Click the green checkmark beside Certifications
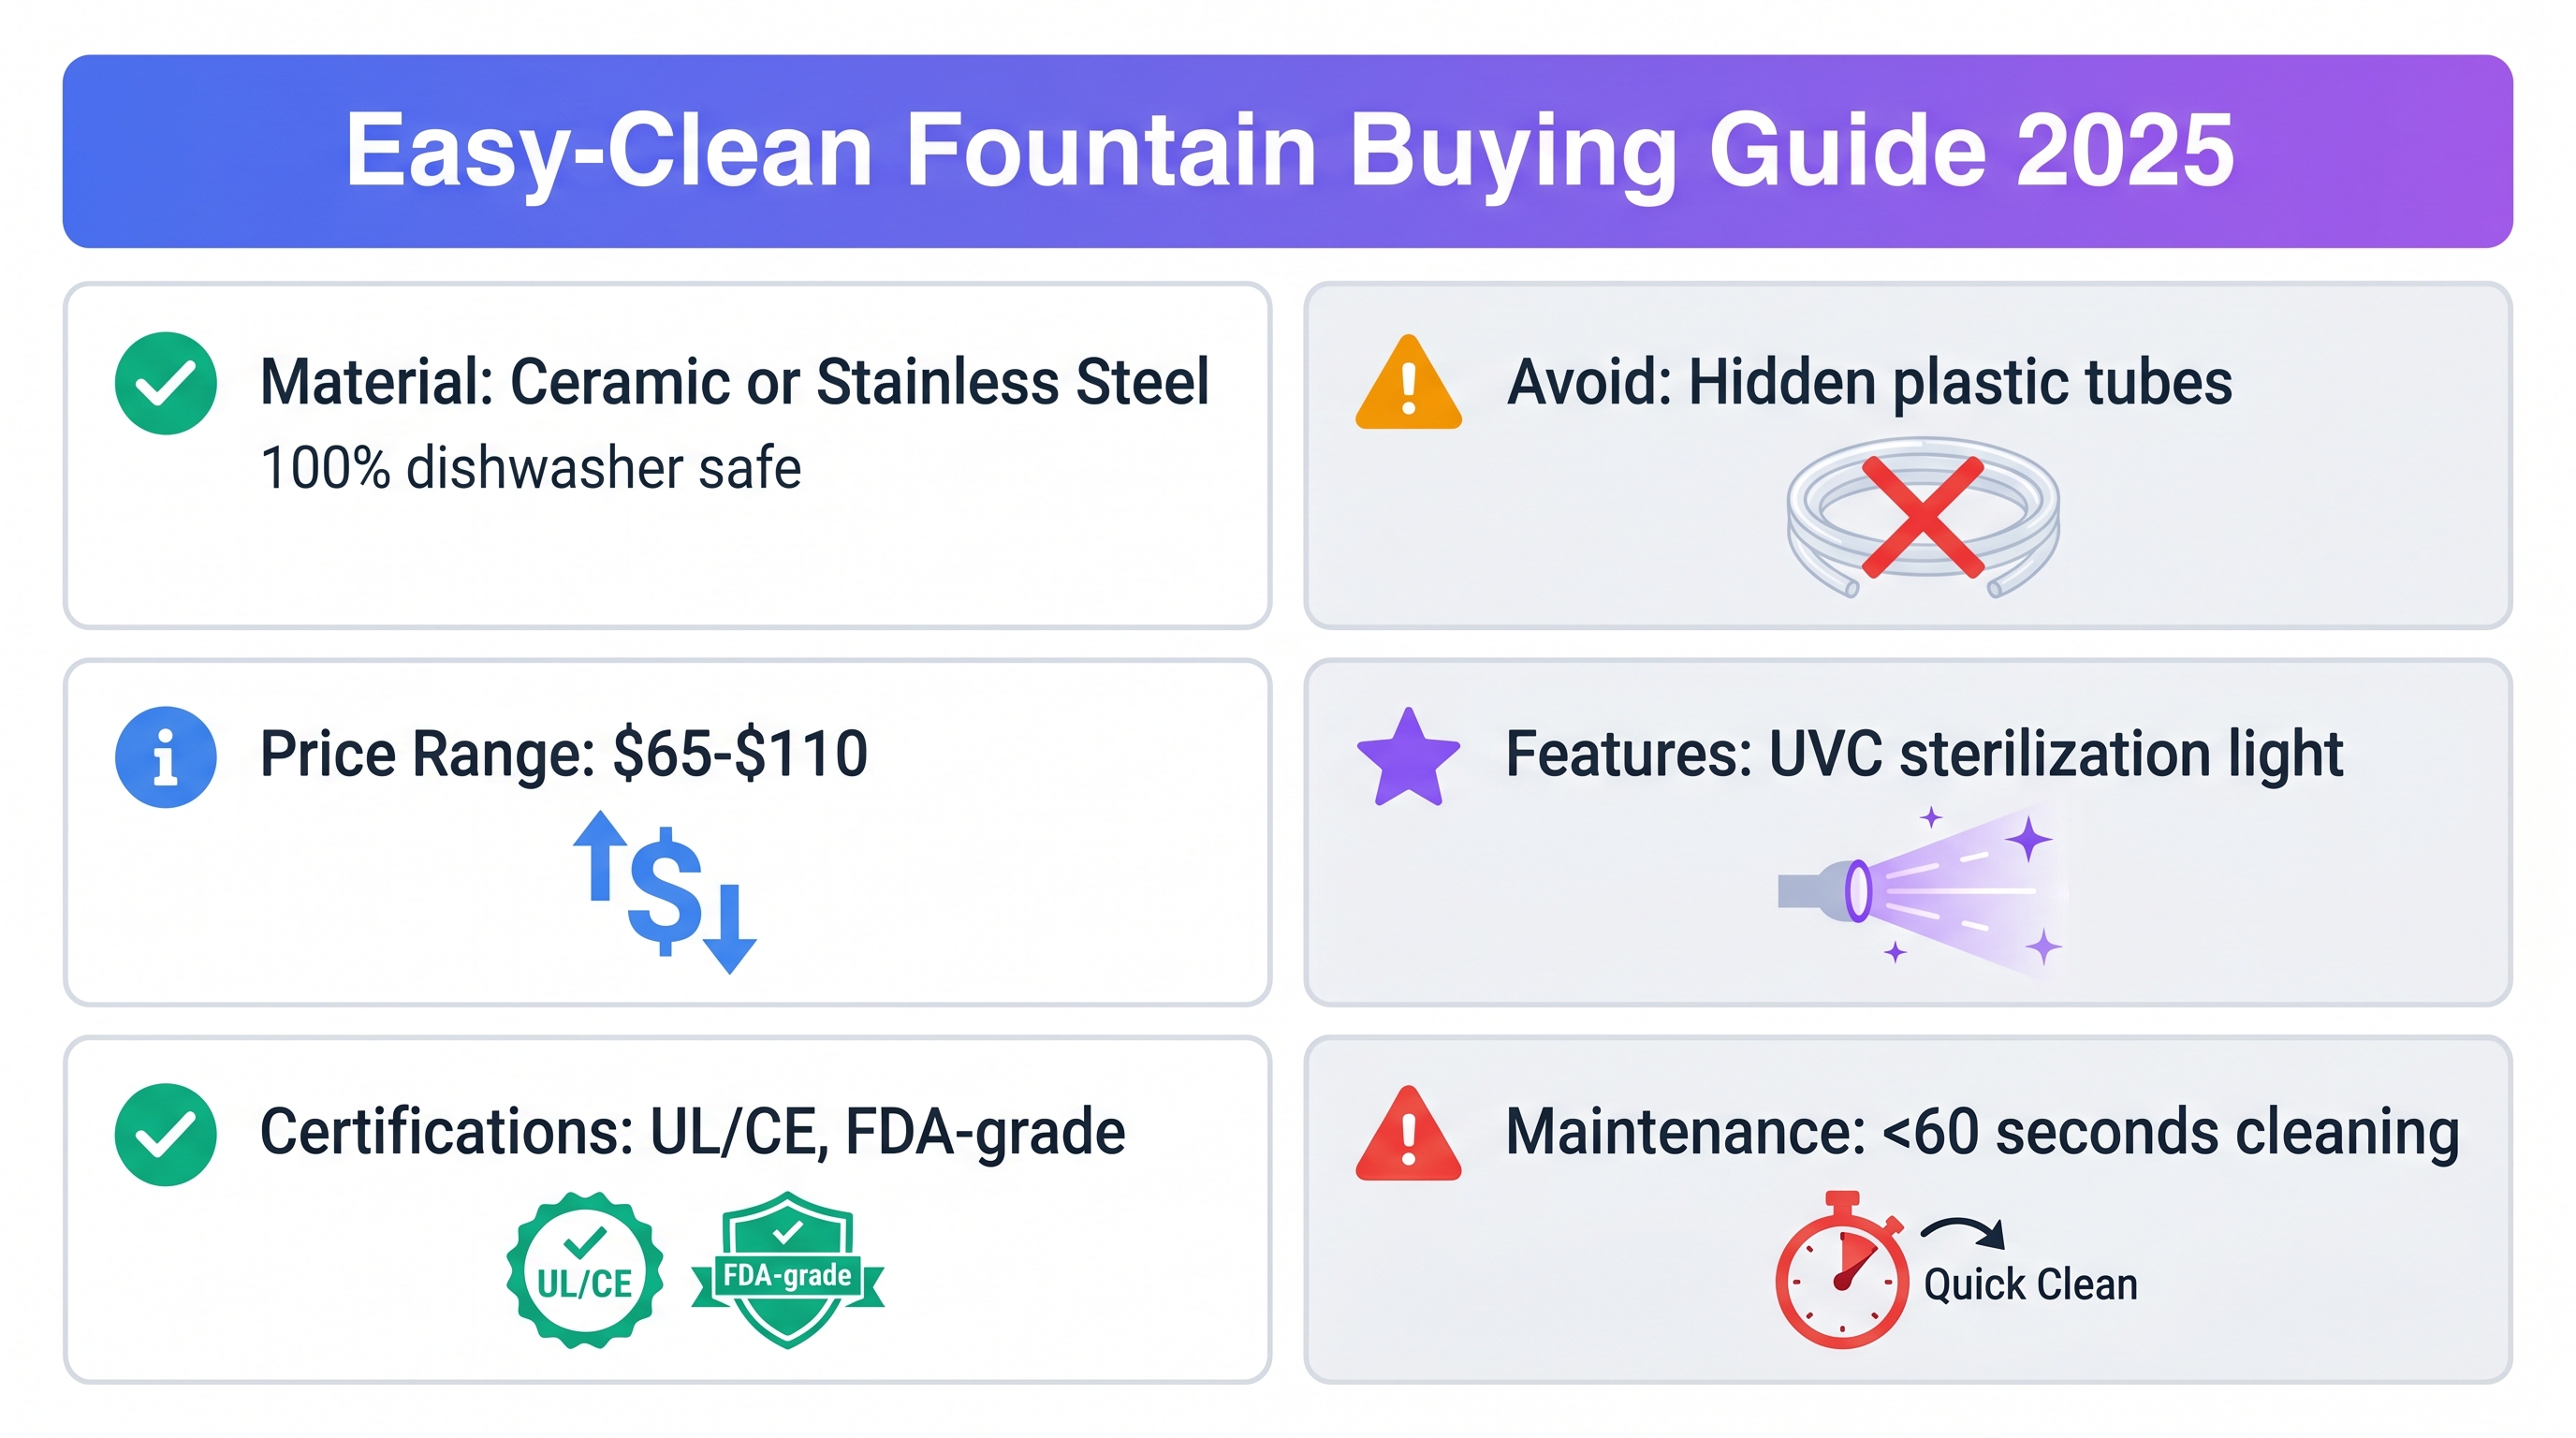Image resolution: width=2576 pixels, height=1438 pixels. point(165,1134)
